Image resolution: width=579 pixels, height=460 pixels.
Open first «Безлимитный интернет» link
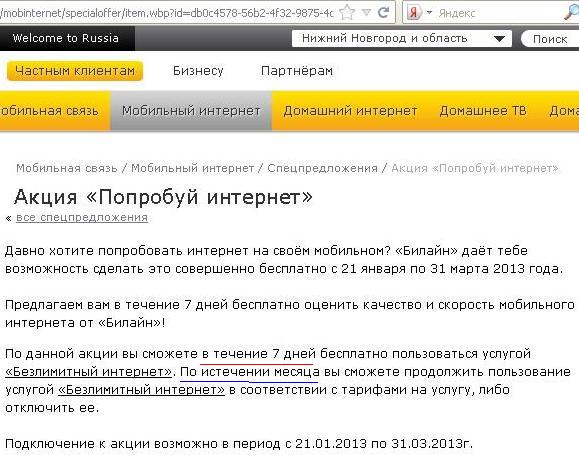point(89,371)
